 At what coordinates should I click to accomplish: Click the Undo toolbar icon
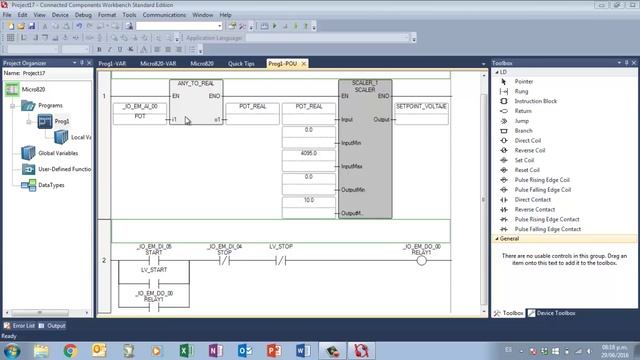coord(79,26)
